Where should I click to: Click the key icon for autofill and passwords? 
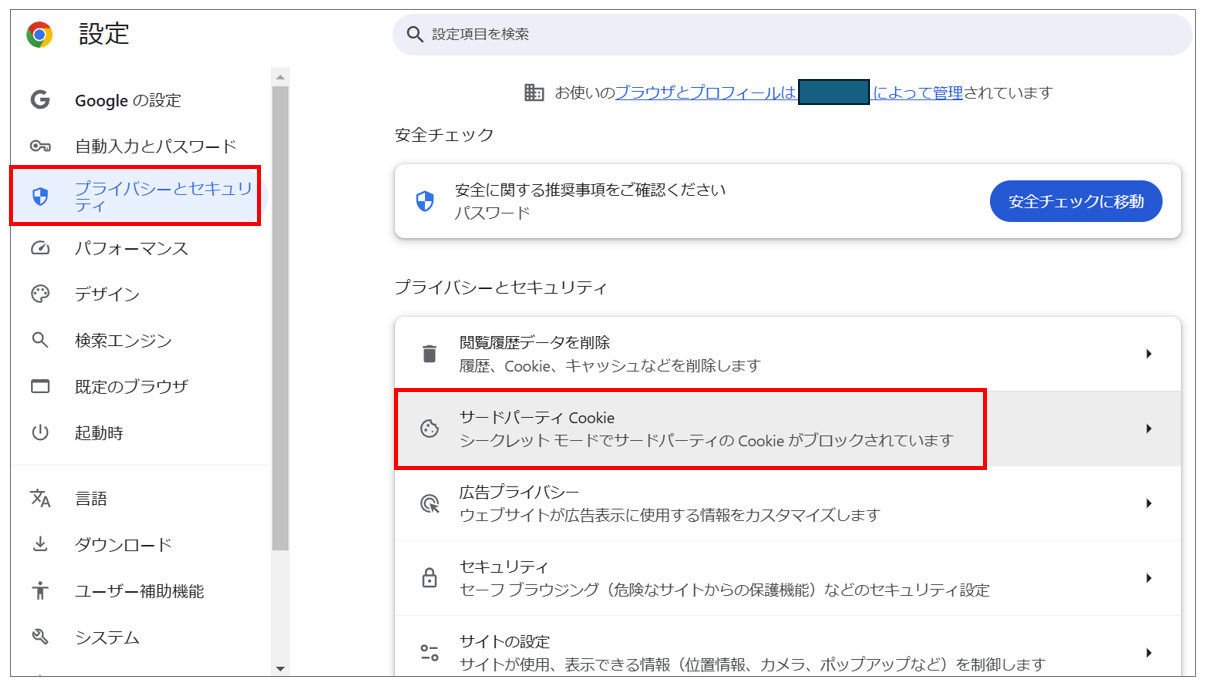(40, 147)
